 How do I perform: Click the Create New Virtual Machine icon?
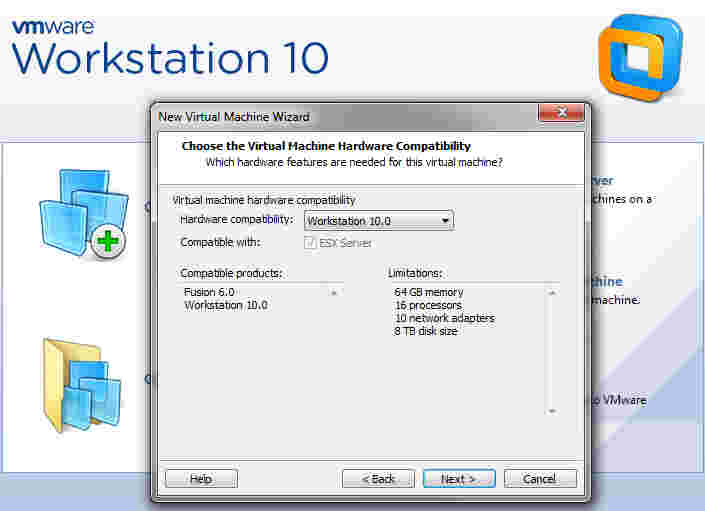tap(84, 215)
